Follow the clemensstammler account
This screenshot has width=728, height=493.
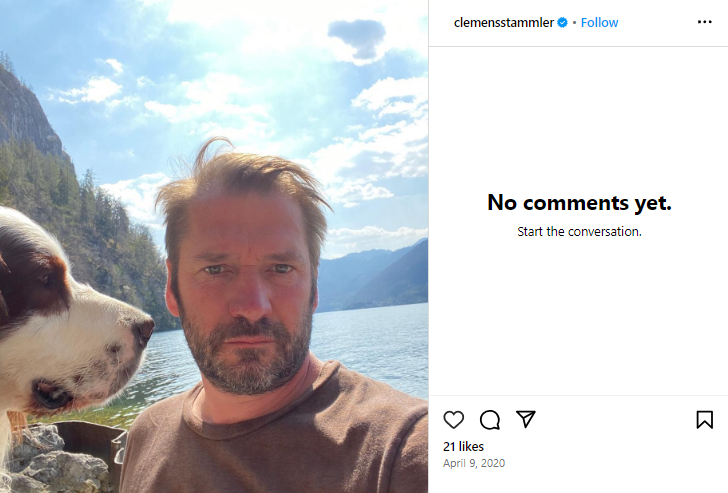pyautogui.click(x=599, y=22)
